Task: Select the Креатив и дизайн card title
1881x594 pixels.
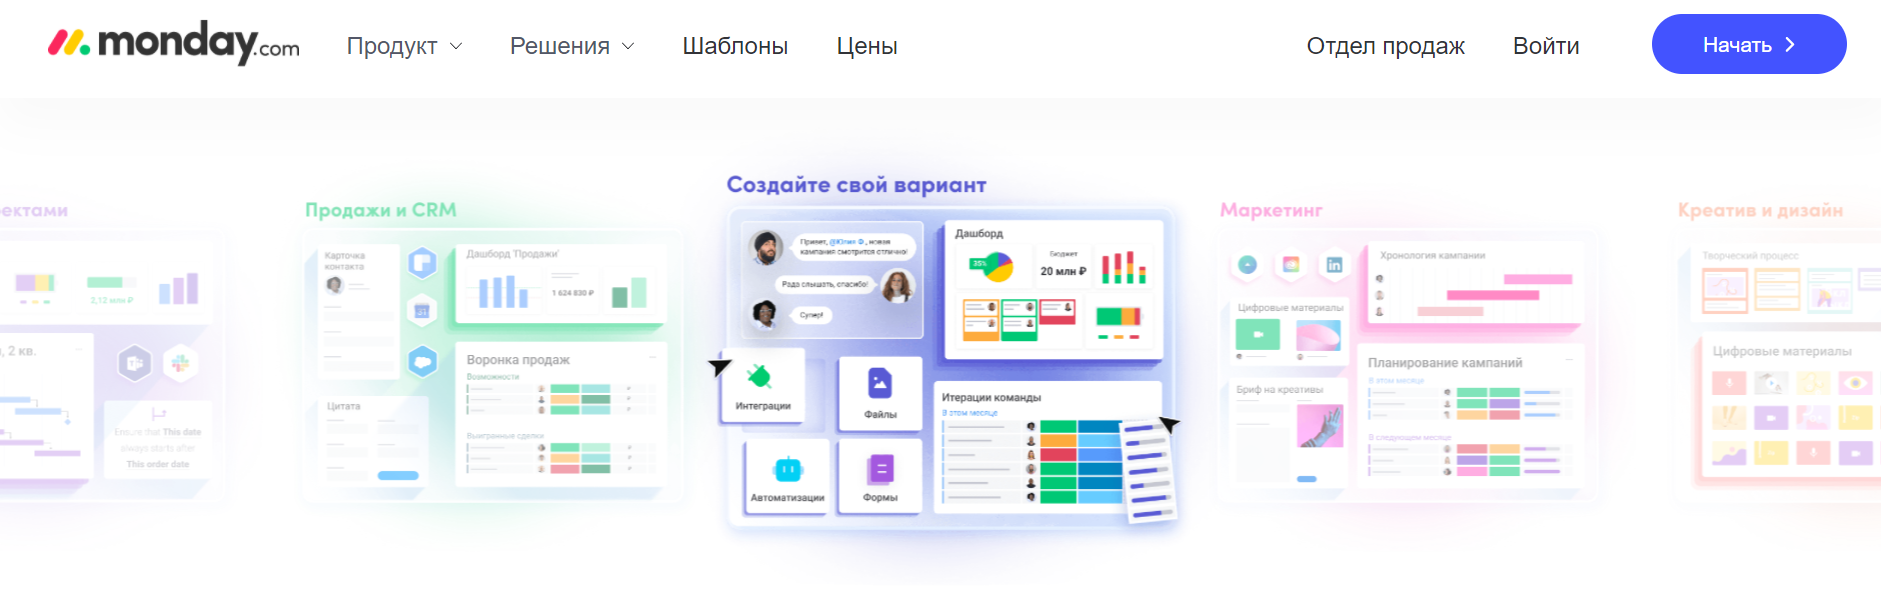Action: click(1761, 210)
